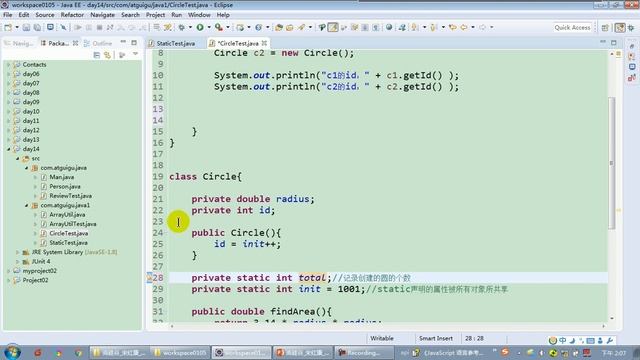Viewport: 640px width, 360px height.
Task: Click Toggle Mark Occurrences icon
Action: pyautogui.click(x=333, y=27)
